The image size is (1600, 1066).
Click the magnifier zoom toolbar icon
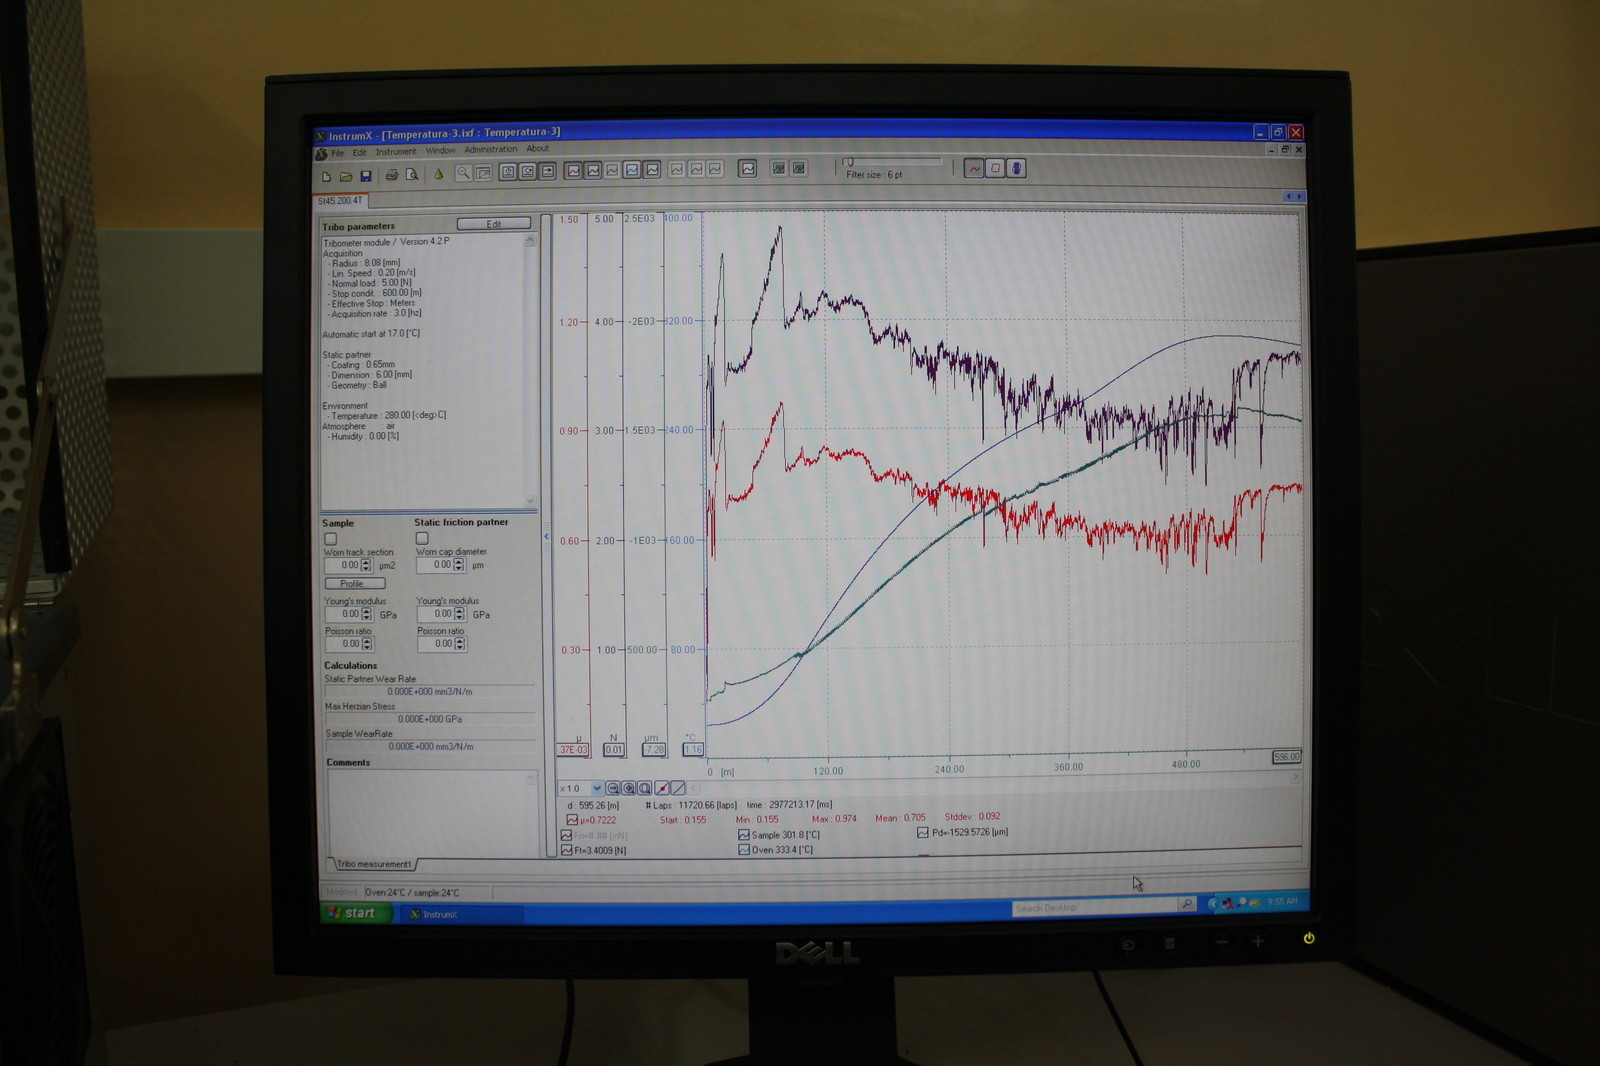(463, 173)
